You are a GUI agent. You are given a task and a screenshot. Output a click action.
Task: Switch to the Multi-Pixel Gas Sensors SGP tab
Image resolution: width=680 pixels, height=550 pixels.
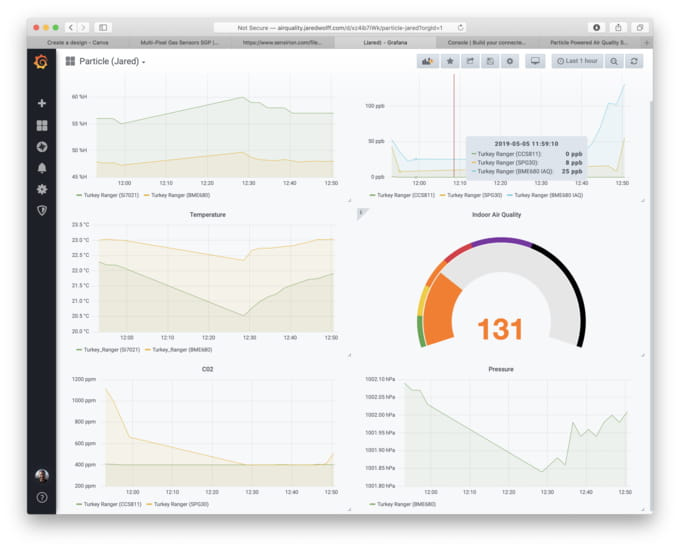(180, 43)
